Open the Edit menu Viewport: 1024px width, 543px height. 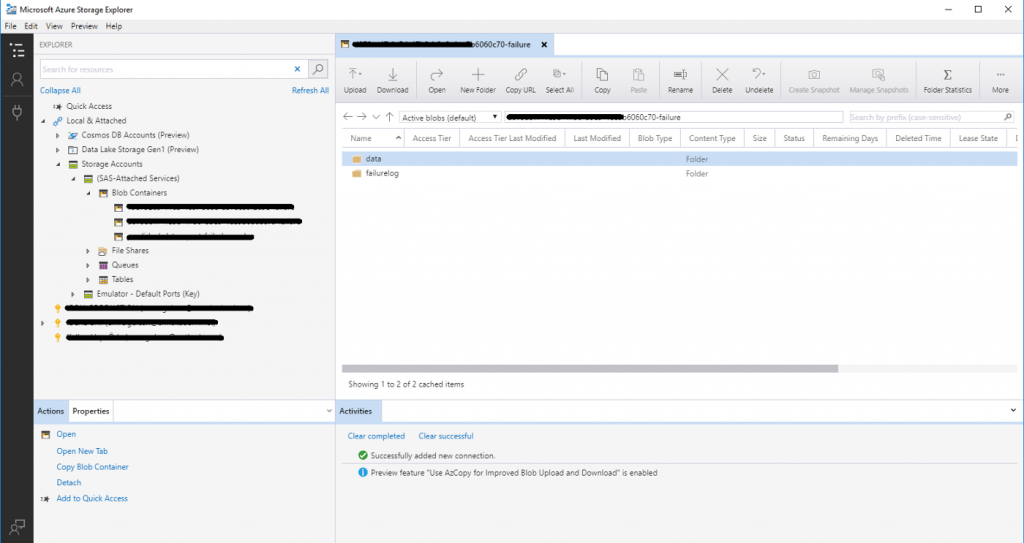click(x=31, y=26)
